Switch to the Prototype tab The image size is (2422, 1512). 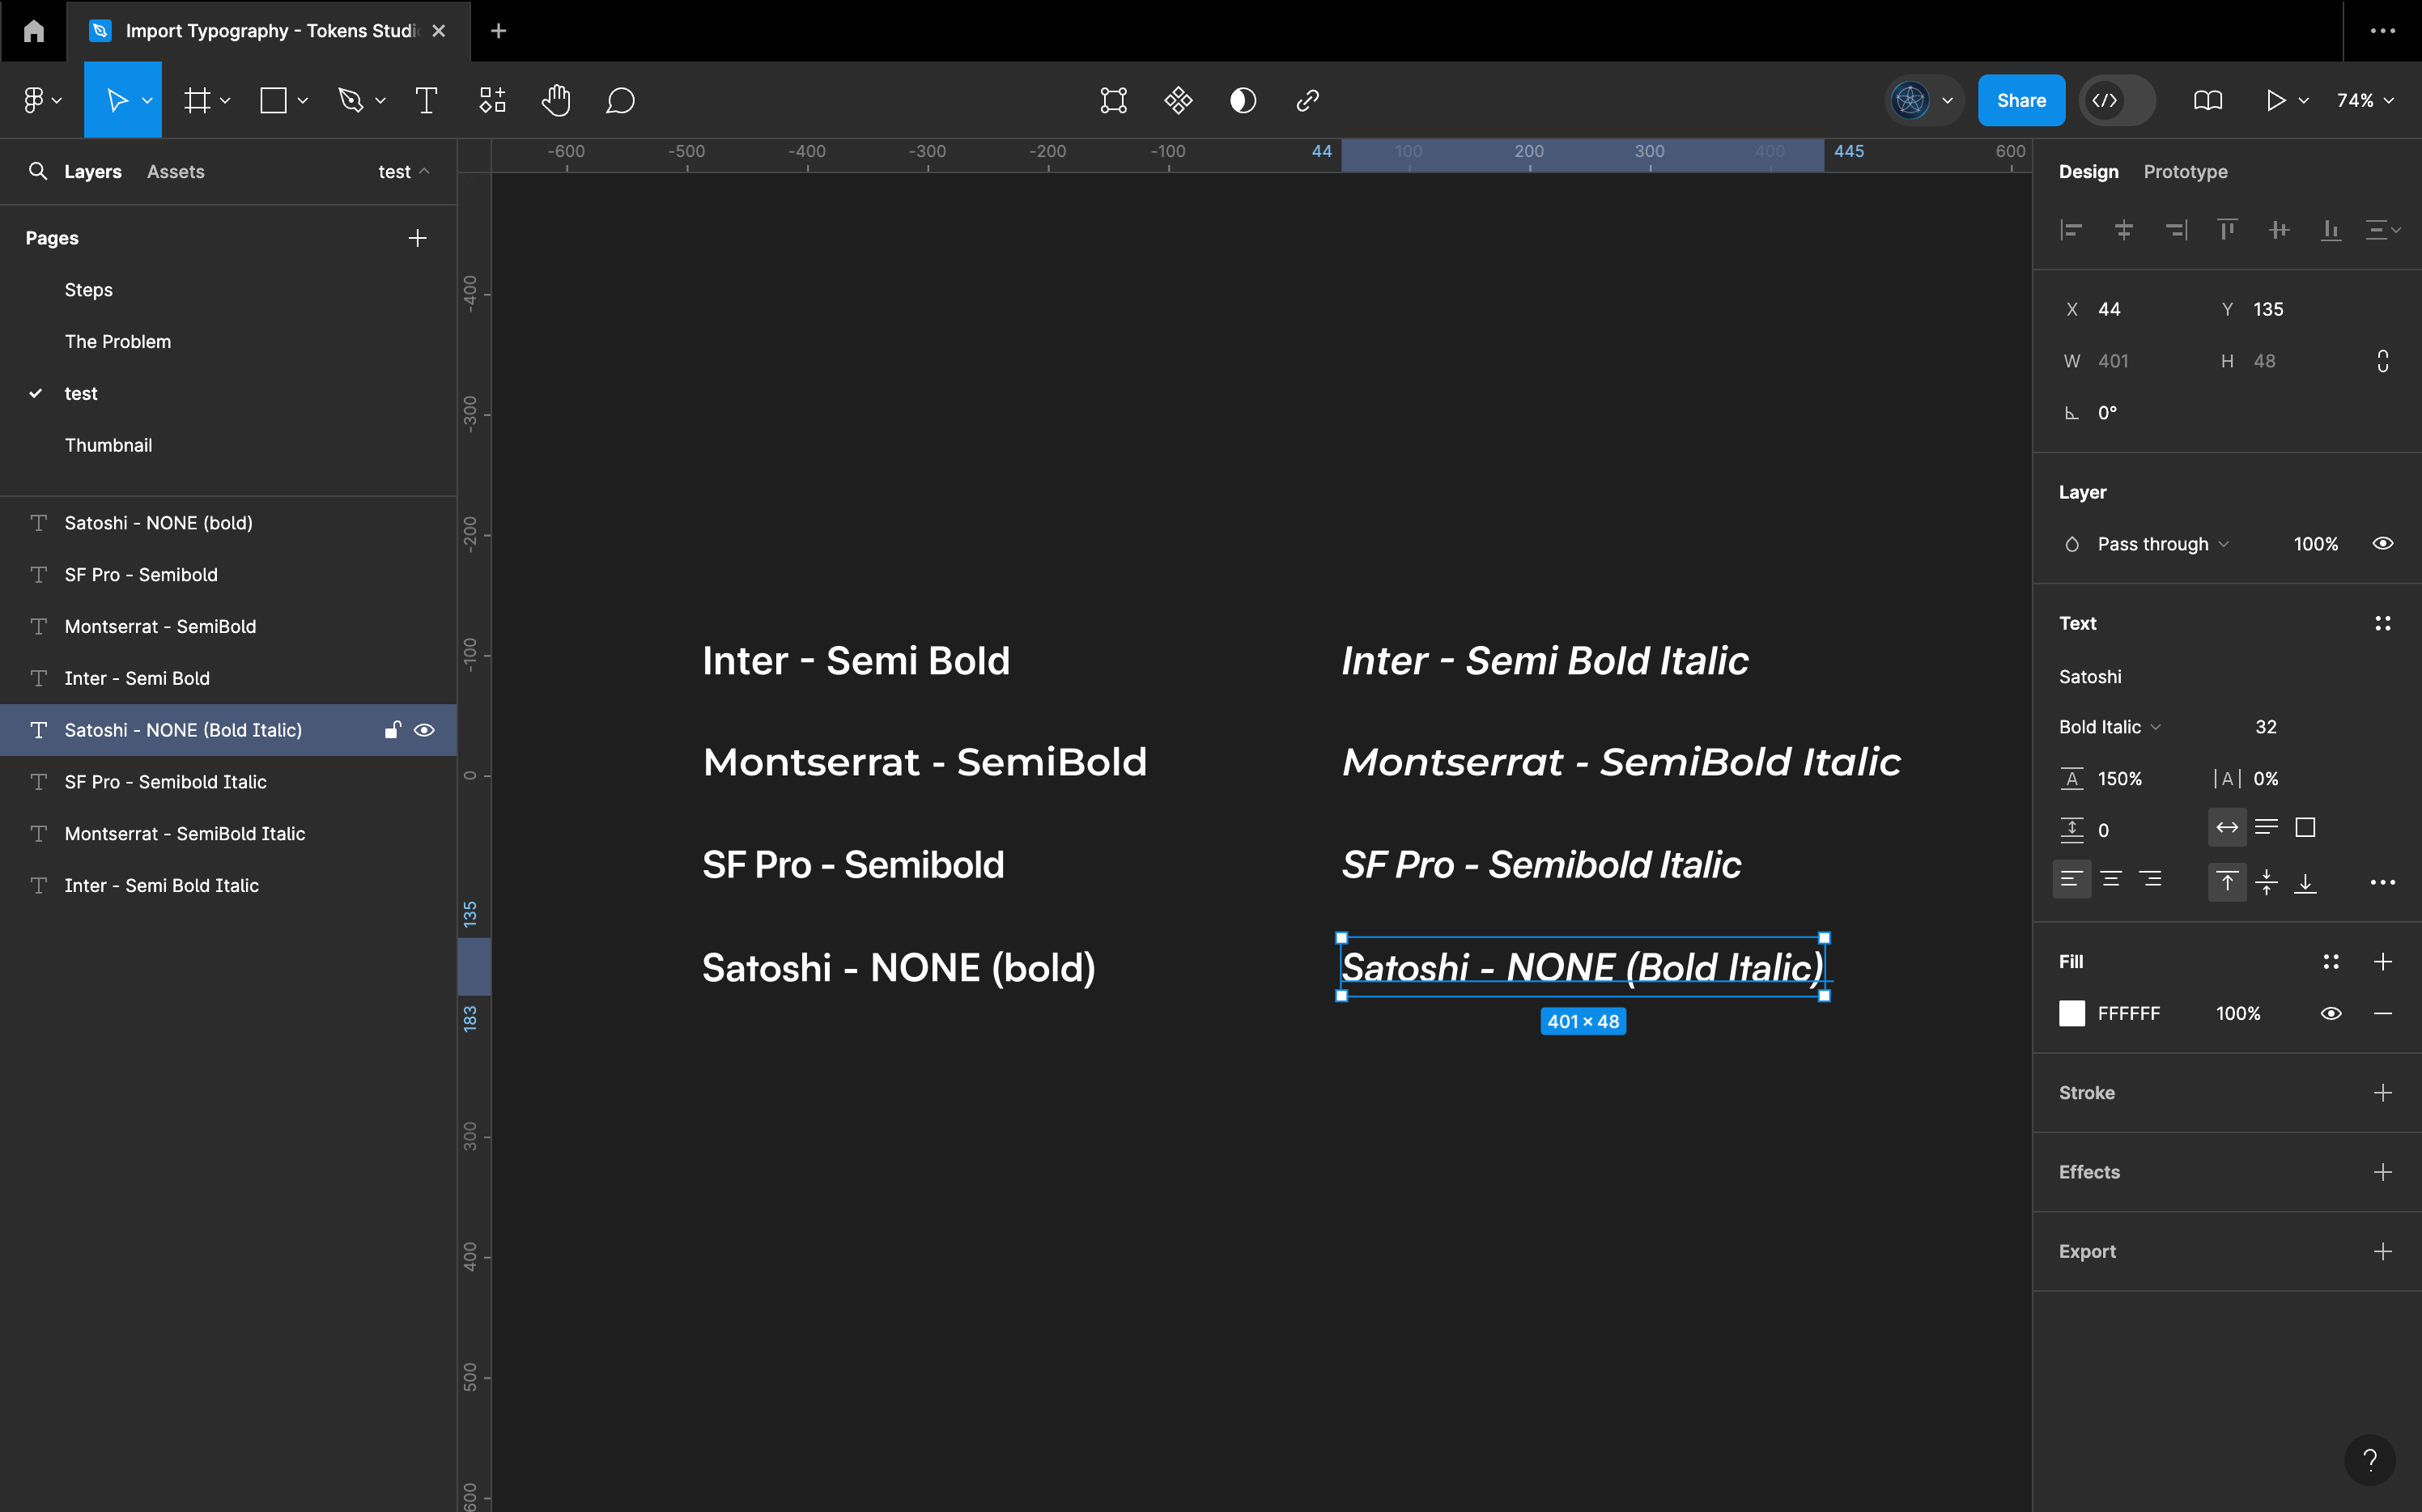click(2185, 171)
